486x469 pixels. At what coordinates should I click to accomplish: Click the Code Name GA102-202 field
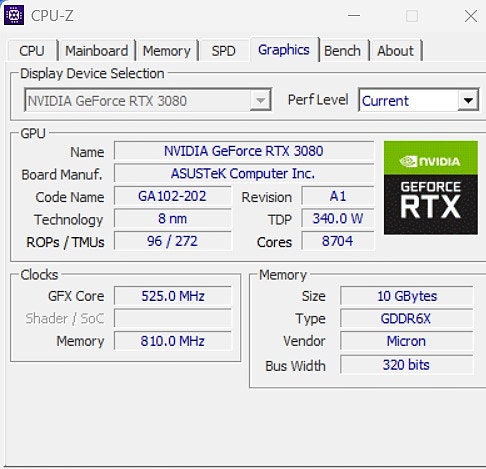(173, 196)
